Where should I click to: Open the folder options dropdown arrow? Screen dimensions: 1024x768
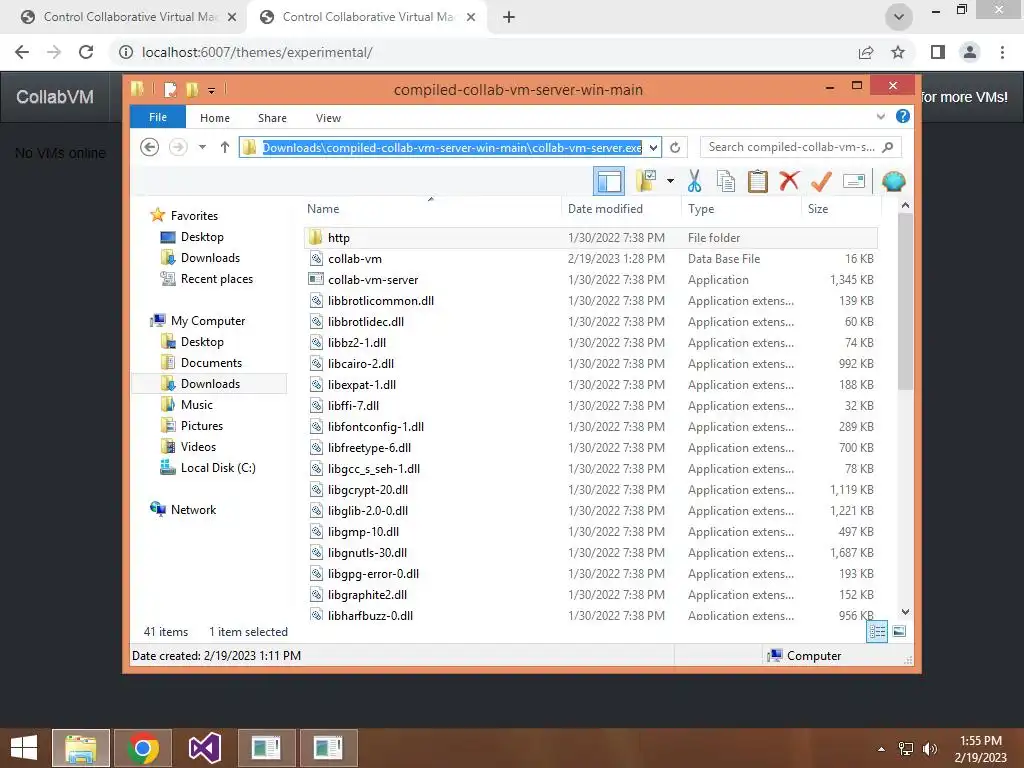click(x=670, y=181)
